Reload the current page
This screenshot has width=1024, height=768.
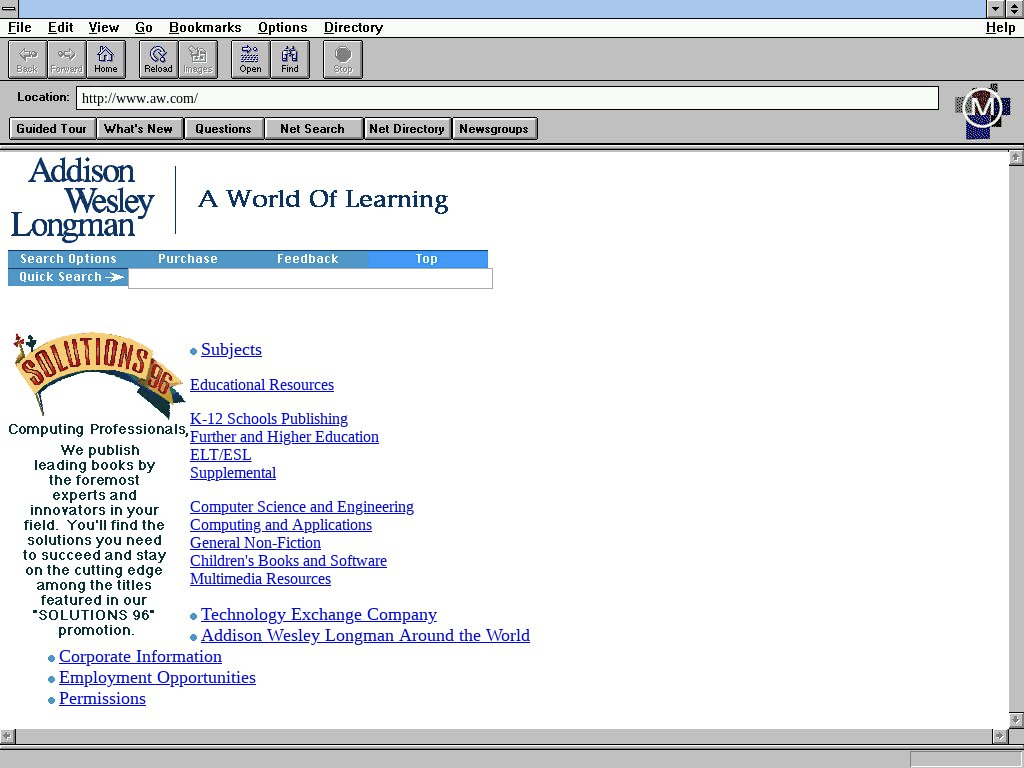[158, 59]
